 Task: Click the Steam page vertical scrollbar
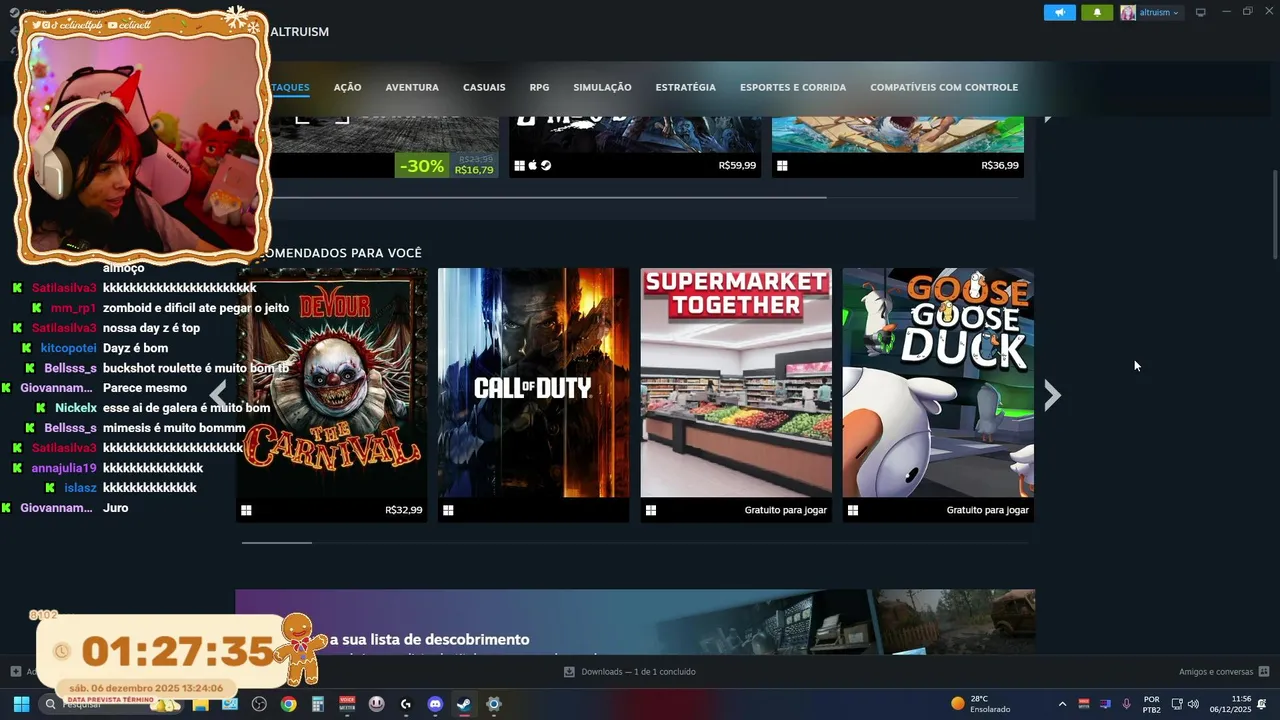pos(1274,215)
